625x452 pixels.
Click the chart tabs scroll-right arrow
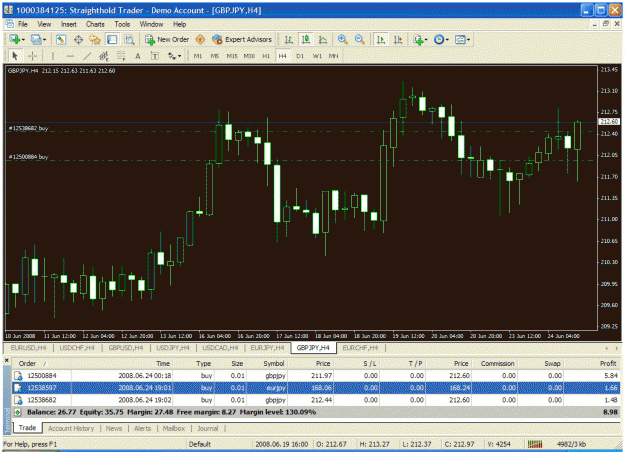(x=617, y=348)
